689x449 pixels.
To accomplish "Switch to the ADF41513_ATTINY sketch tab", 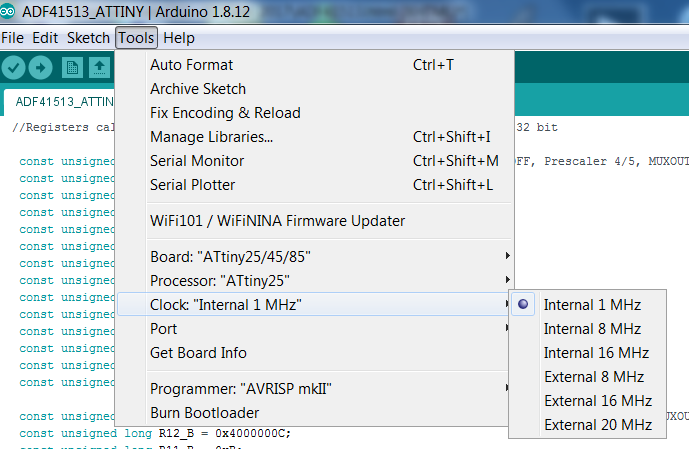I will [x=60, y=102].
